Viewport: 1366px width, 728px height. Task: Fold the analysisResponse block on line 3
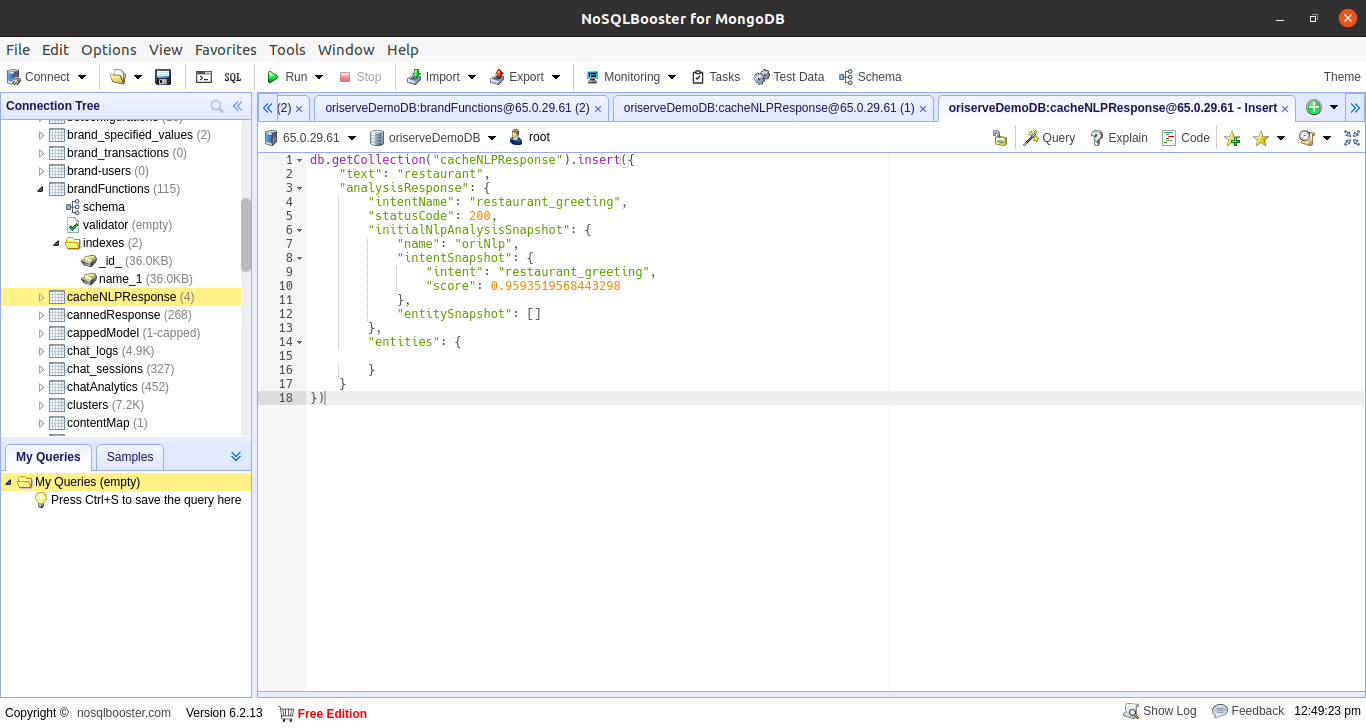click(x=300, y=188)
